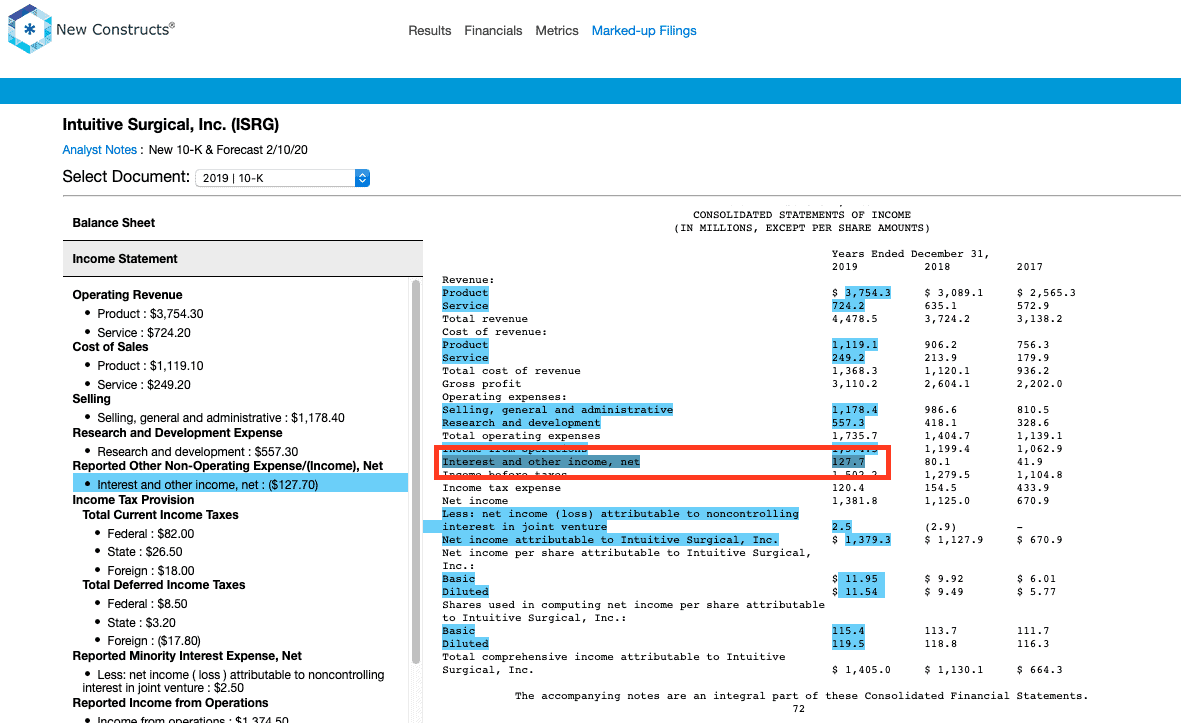This screenshot has width=1181, height=723.
Task: Click the 'Total Current Income Taxes' heading
Action: [x=160, y=515]
